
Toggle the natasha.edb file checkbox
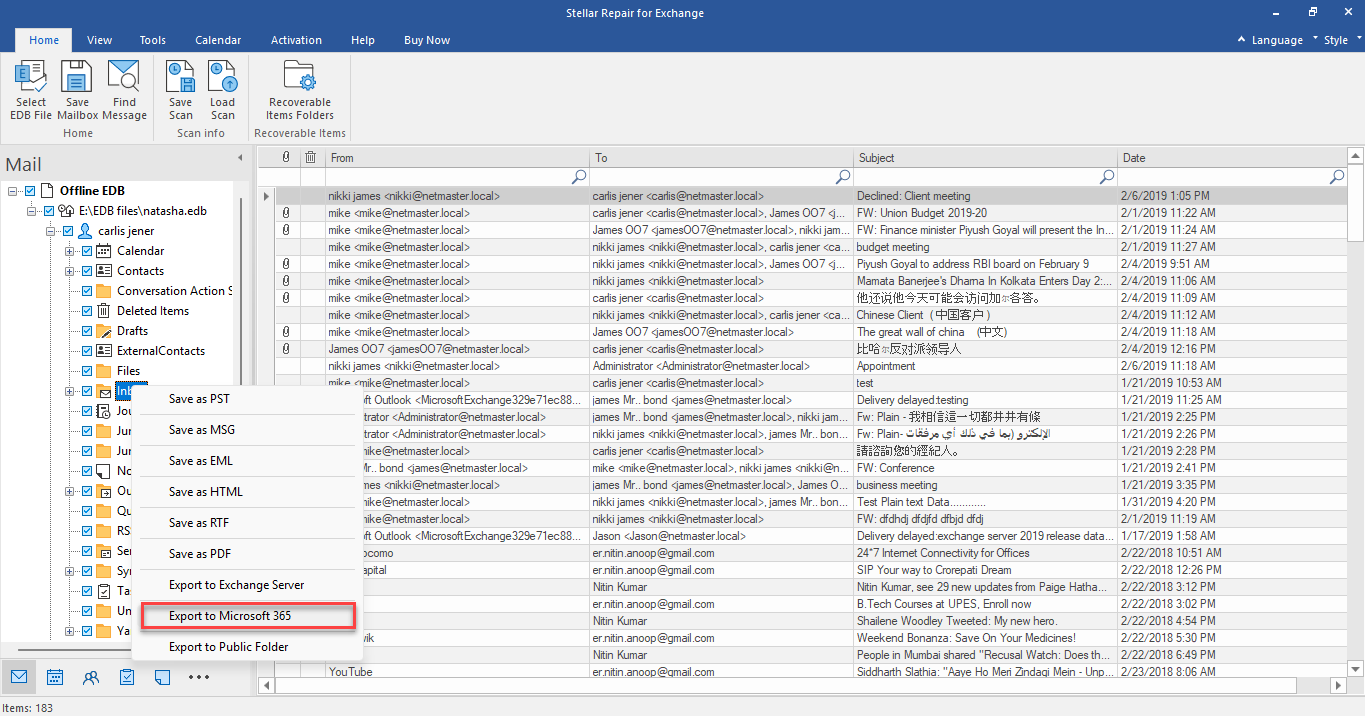tap(49, 211)
